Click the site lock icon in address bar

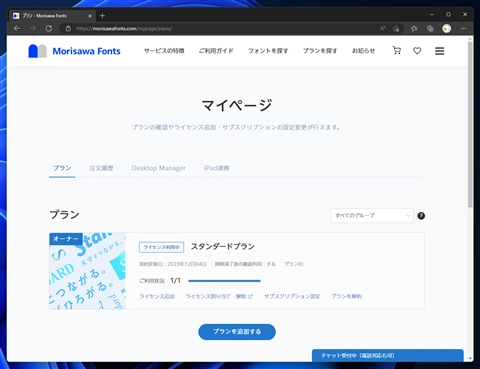[x=68, y=29]
